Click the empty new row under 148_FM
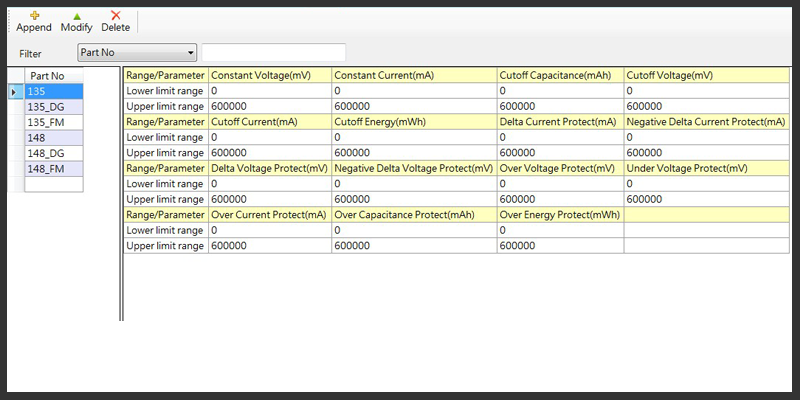Image resolution: width=800 pixels, height=400 pixels. [x=54, y=184]
